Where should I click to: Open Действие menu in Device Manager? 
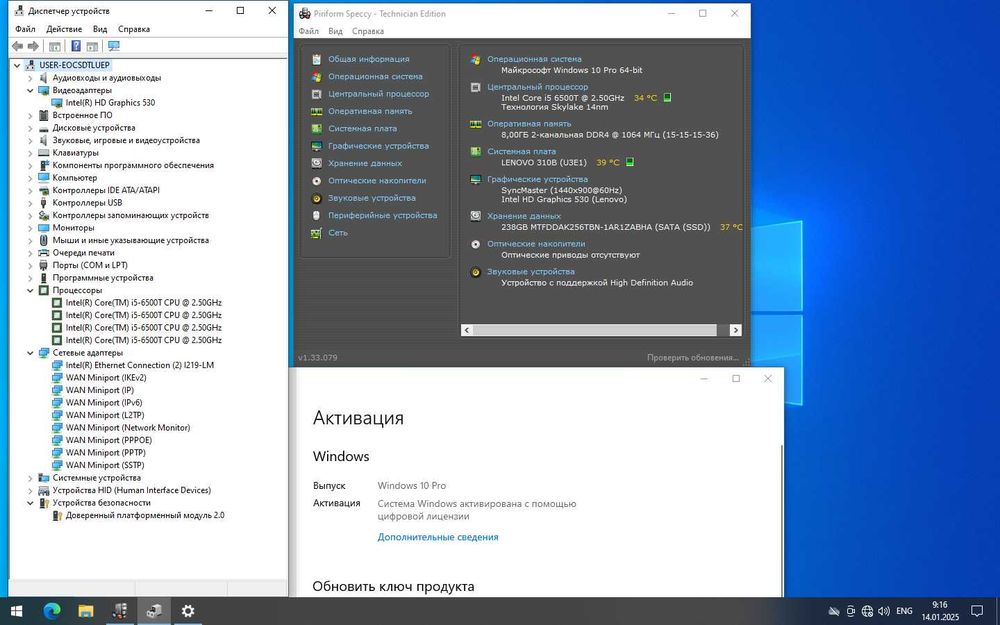pyautogui.click(x=64, y=29)
